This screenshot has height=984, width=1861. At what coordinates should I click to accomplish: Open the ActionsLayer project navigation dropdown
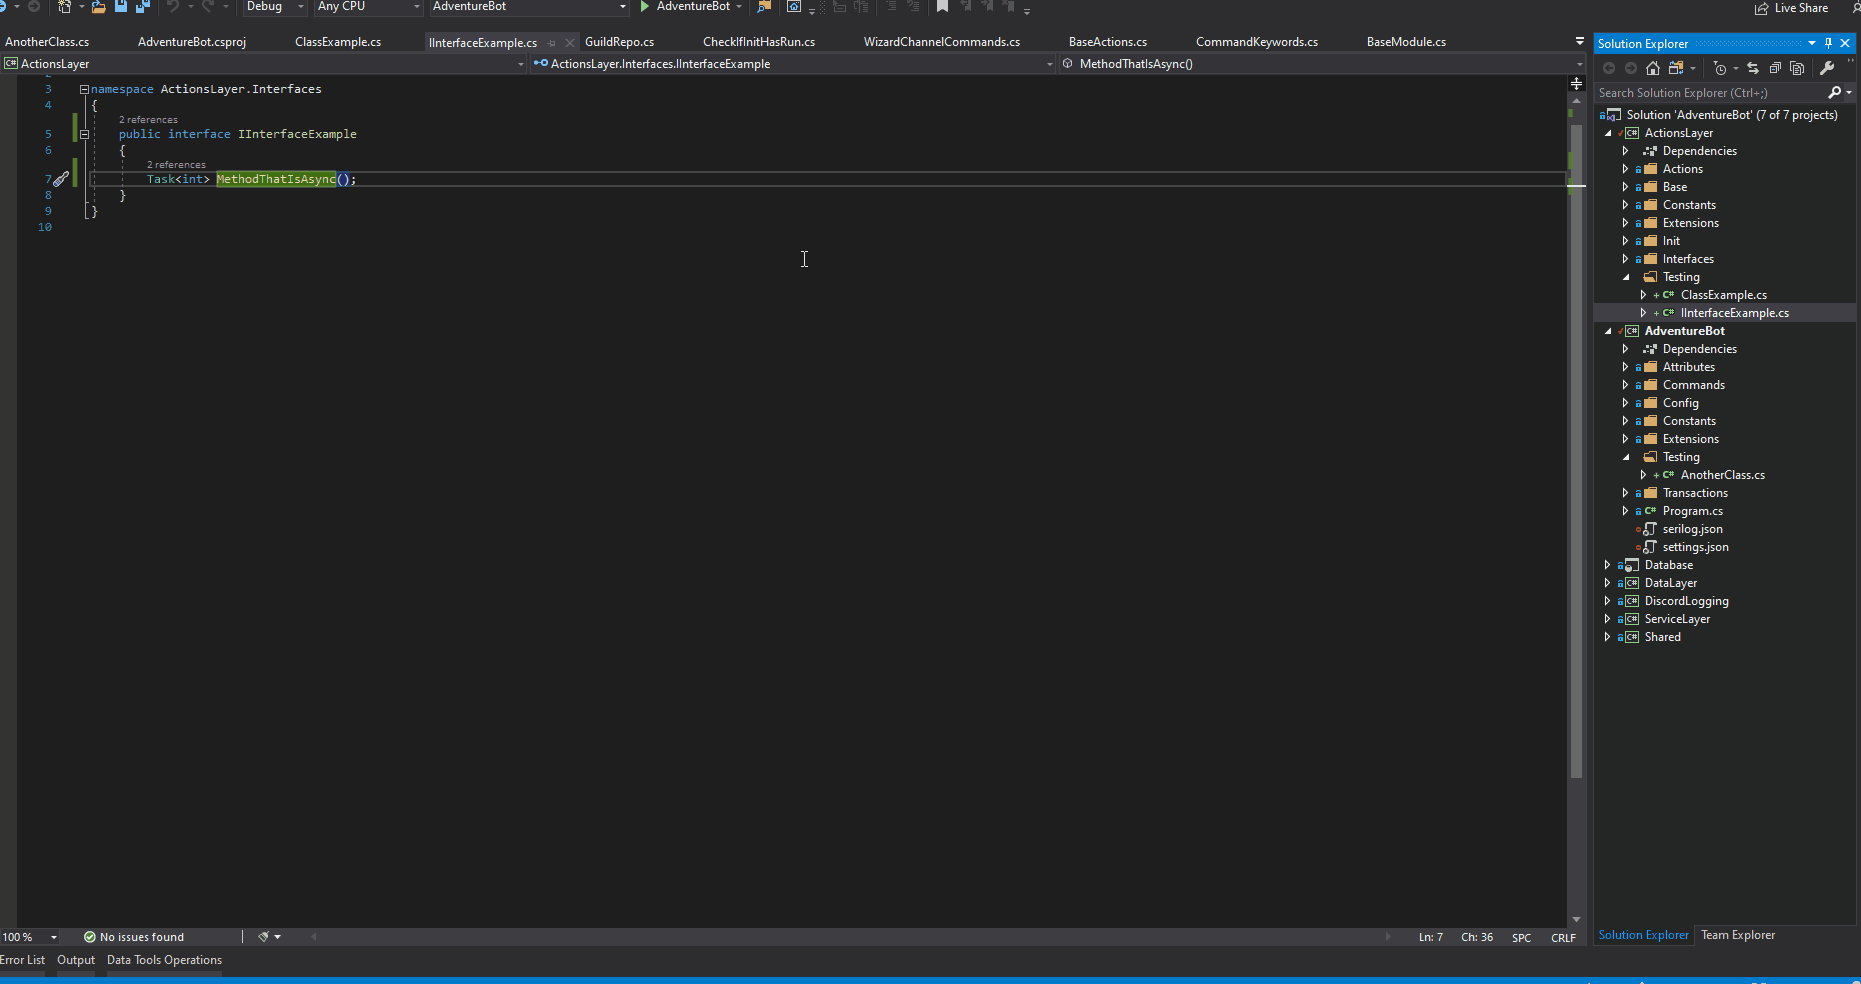pos(263,64)
